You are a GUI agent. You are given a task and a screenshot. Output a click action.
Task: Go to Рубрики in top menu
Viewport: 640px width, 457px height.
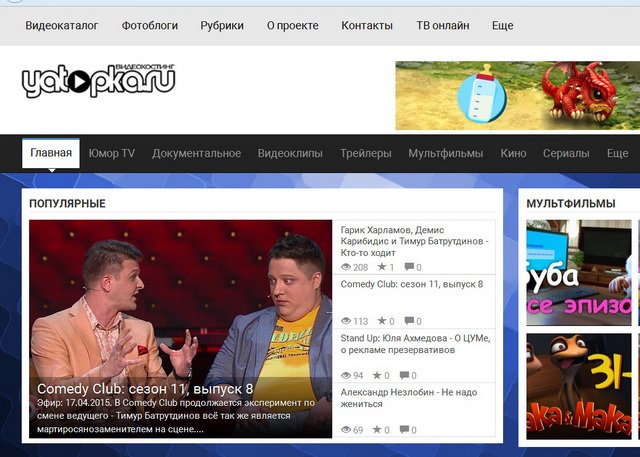[x=222, y=26]
